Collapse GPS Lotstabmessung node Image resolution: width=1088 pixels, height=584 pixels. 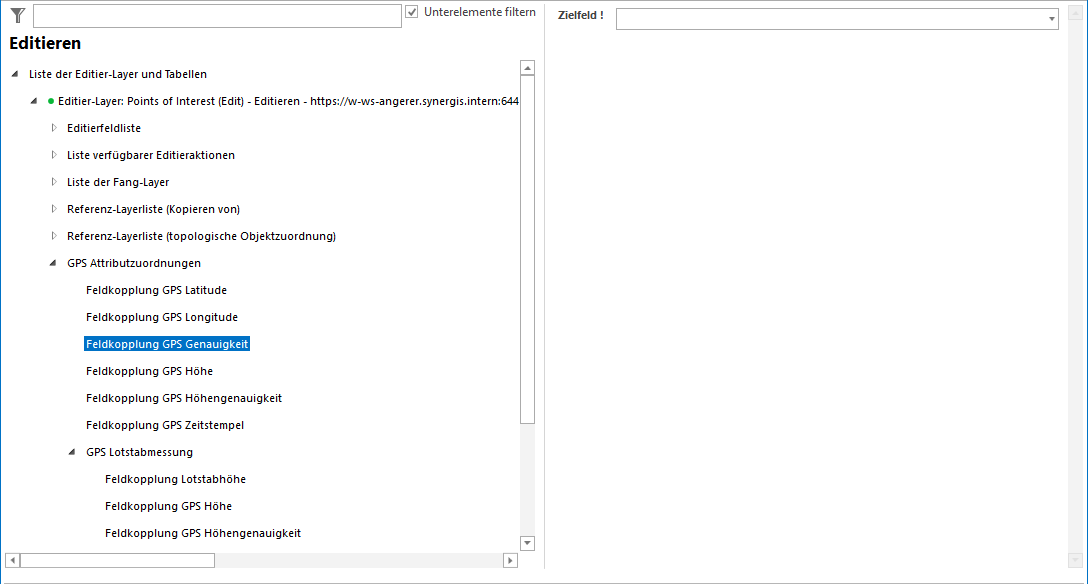(x=71, y=452)
